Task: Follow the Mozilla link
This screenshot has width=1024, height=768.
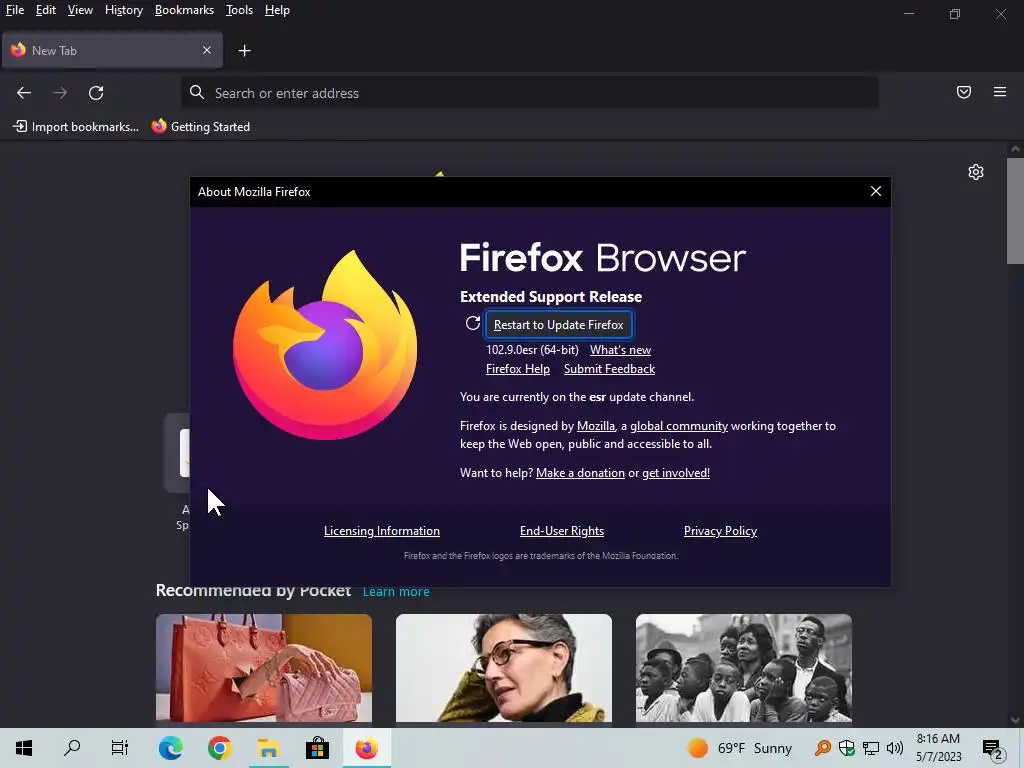Action: [x=596, y=426]
